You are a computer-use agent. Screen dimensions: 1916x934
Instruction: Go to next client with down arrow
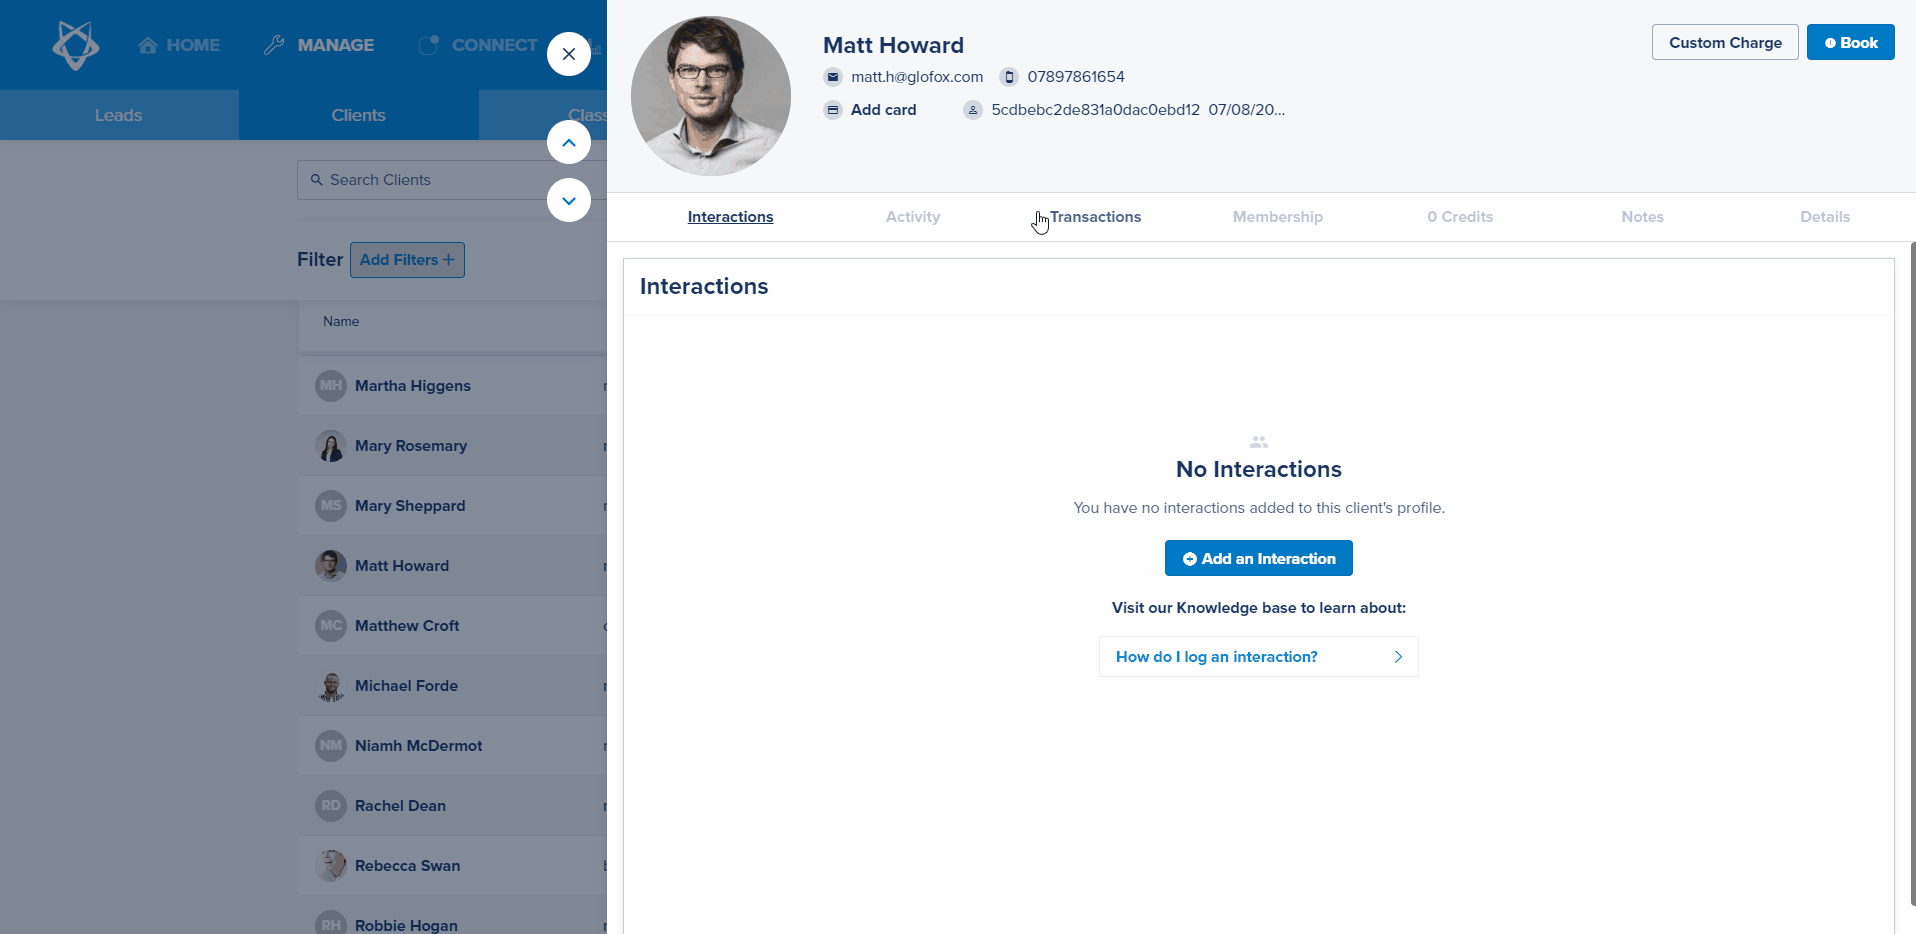click(569, 200)
